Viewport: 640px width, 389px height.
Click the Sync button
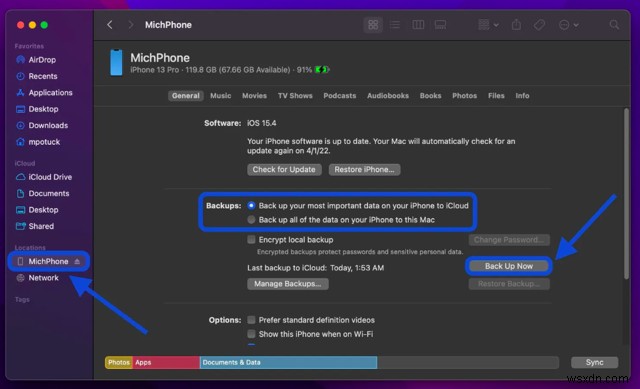tap(594, 362)
